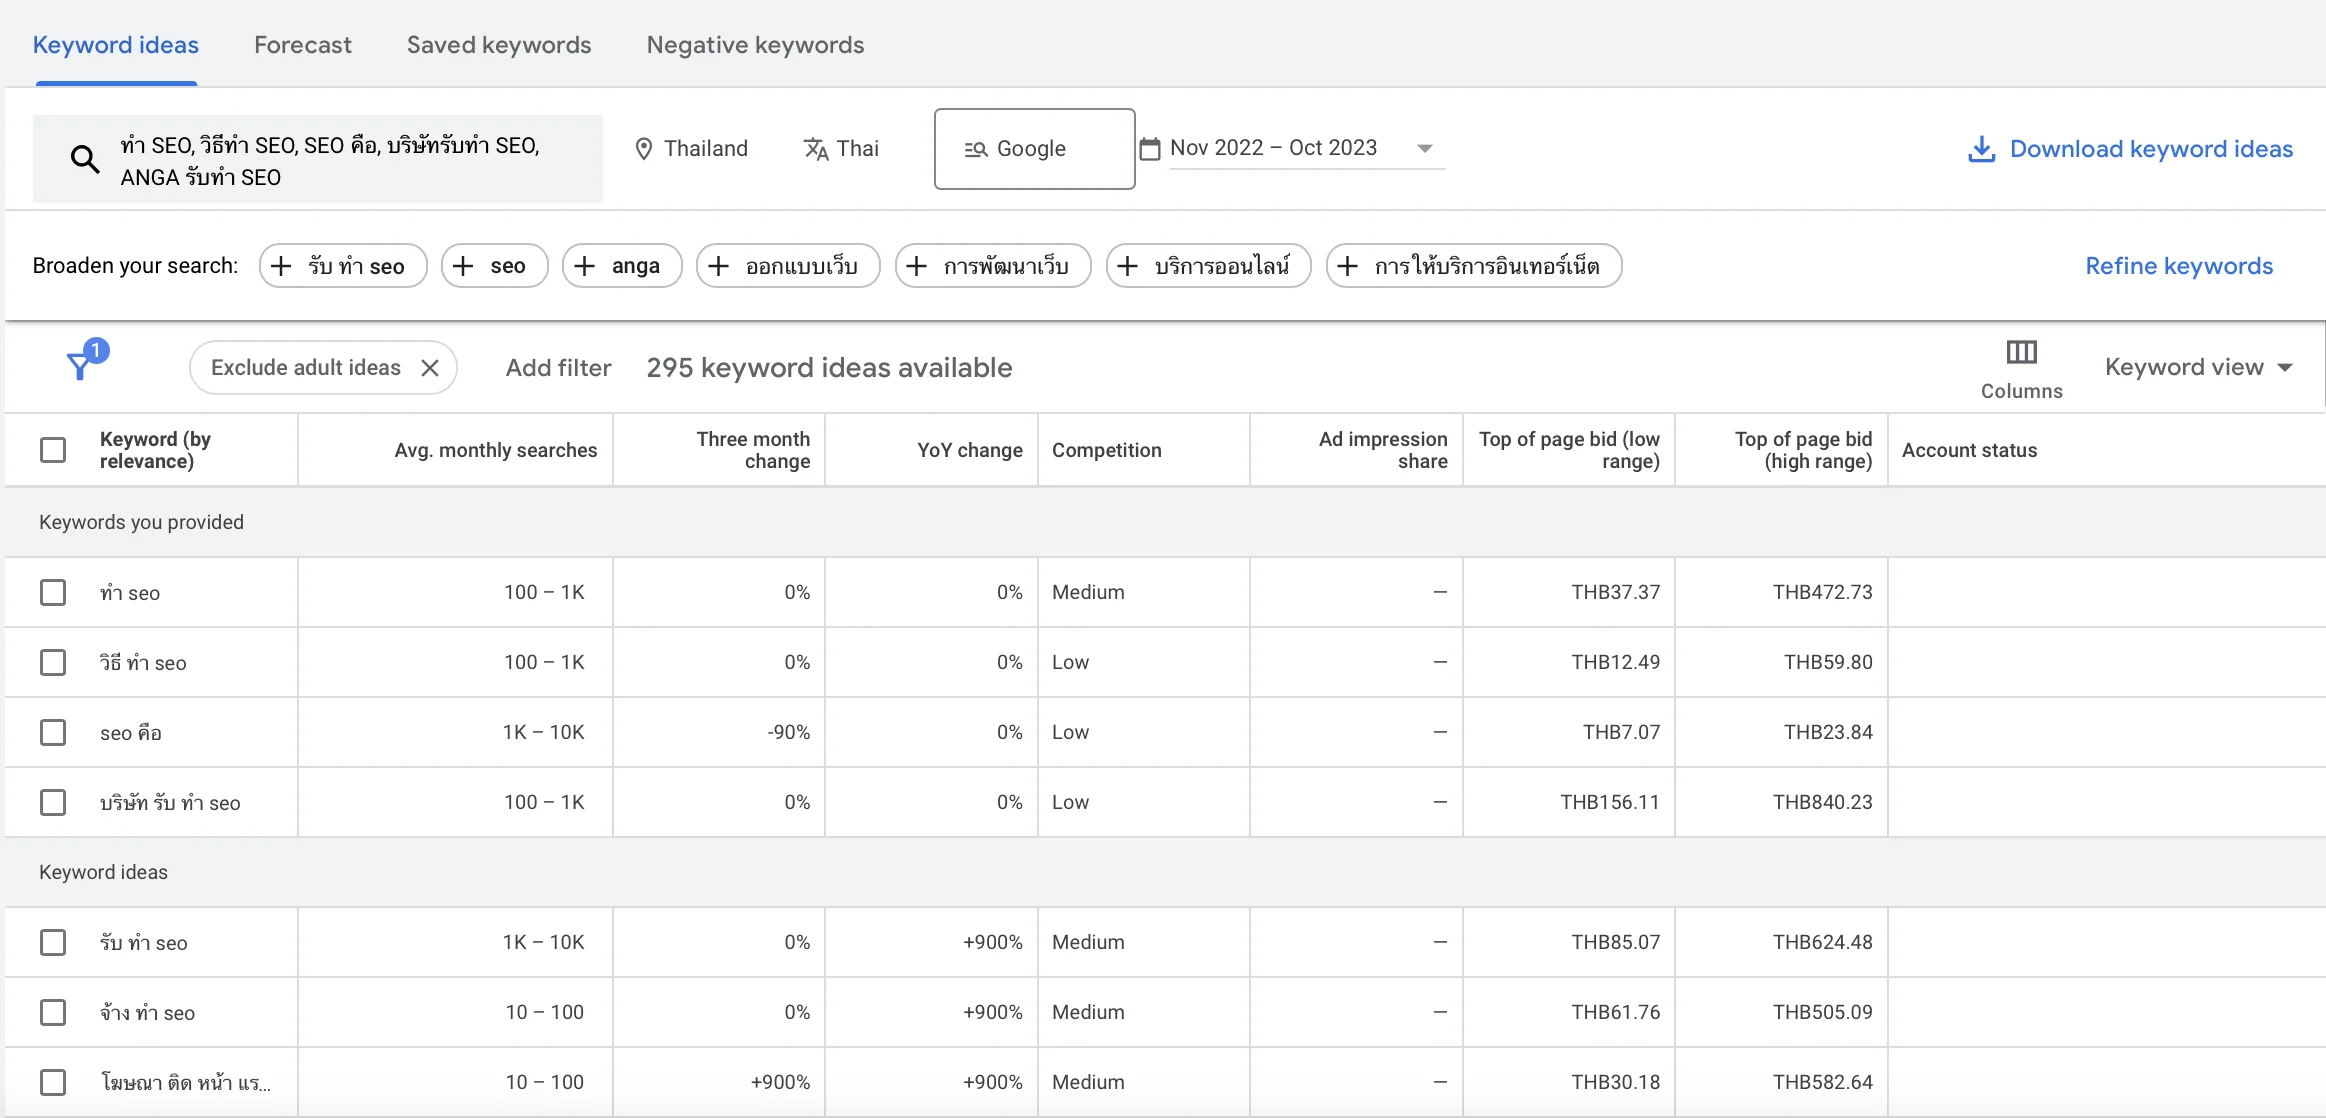
Task: Click the 1K – 10K searches for seo คือ
Action: tap(543, 732)
